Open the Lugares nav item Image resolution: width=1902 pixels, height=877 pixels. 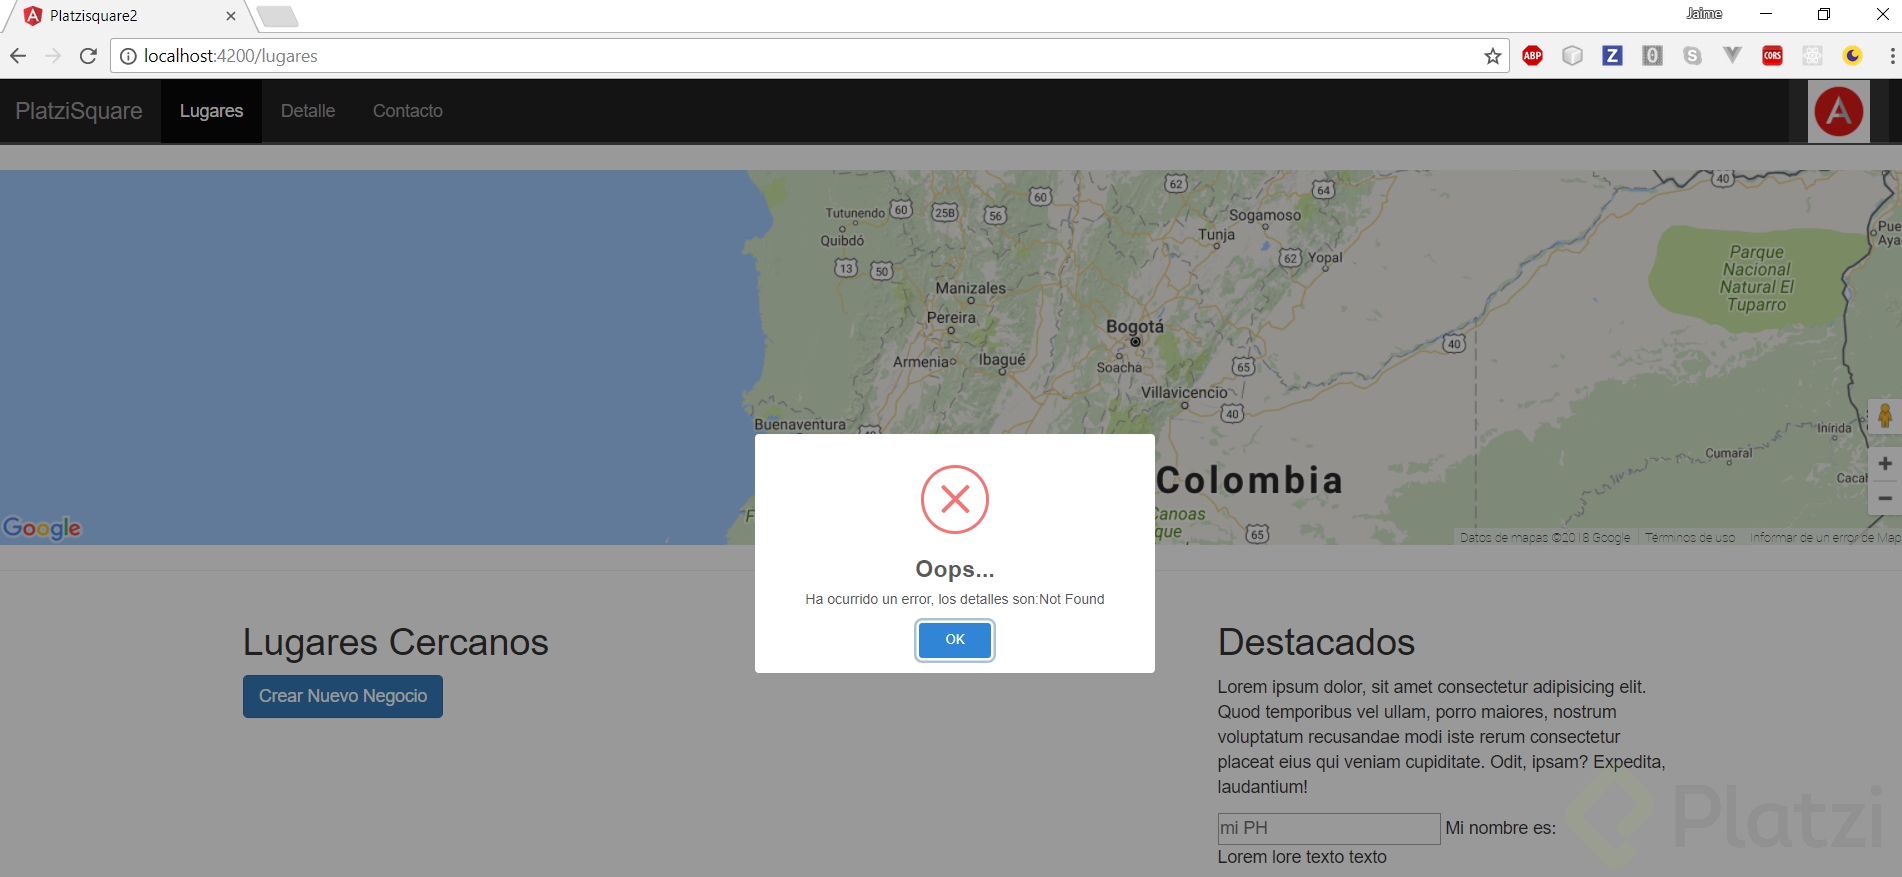click(211, 111)
